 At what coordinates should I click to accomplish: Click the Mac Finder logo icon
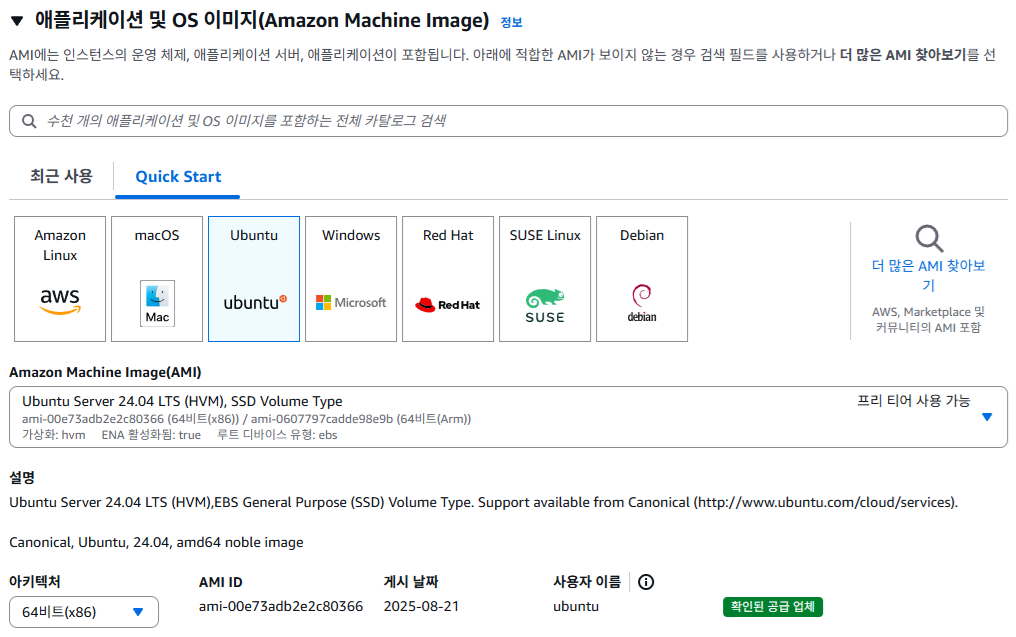[157, 303]
